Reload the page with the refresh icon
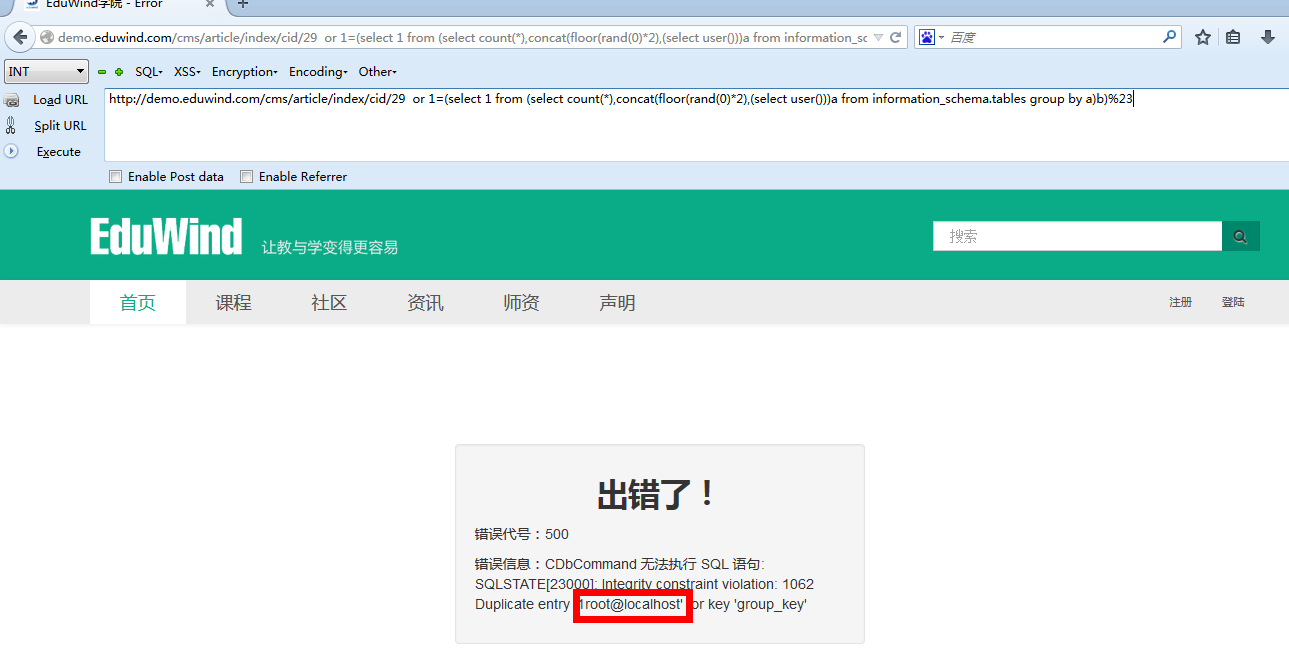Viewport: 1289px width, 666px height. coord(895,38)
